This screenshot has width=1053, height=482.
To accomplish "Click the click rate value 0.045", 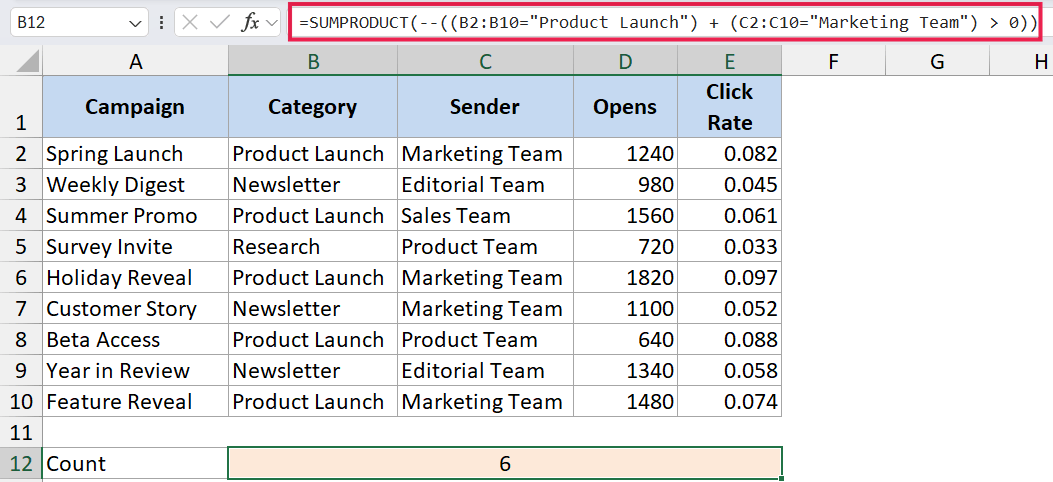I will pyautogui.click(x=730, y=185).
